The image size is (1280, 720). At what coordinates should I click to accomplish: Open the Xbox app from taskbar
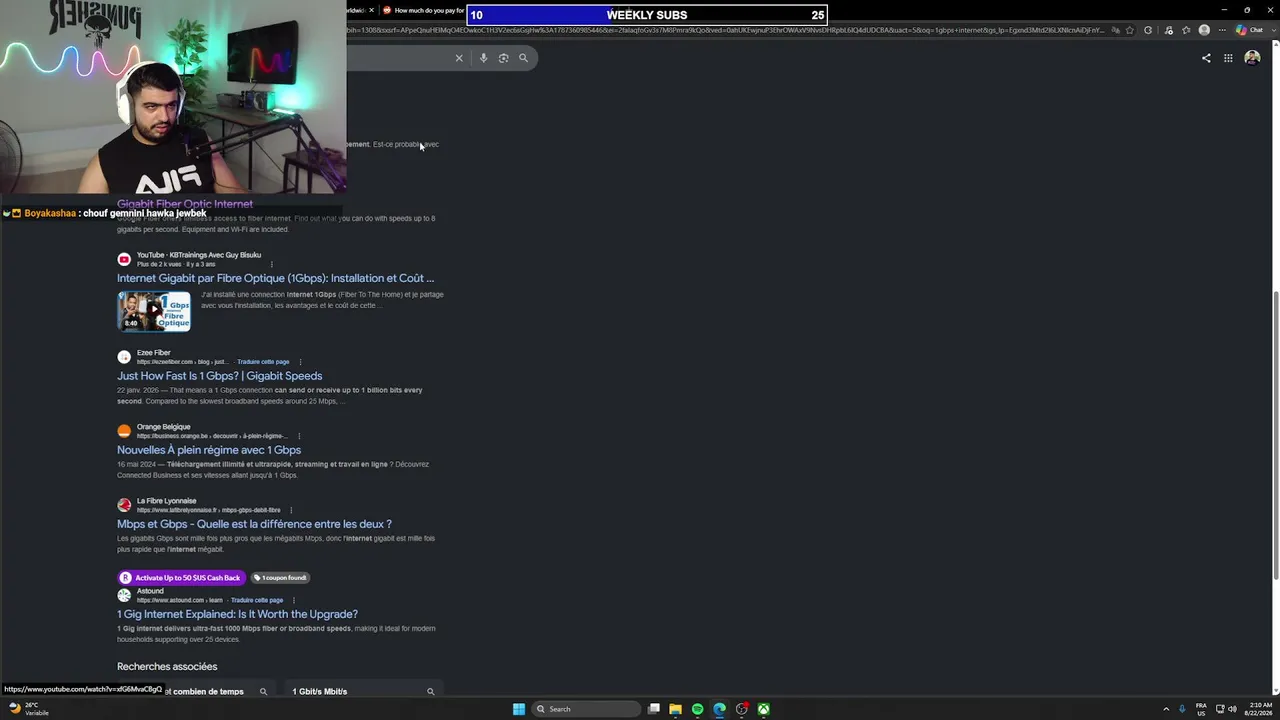click(x=763, y=709)
